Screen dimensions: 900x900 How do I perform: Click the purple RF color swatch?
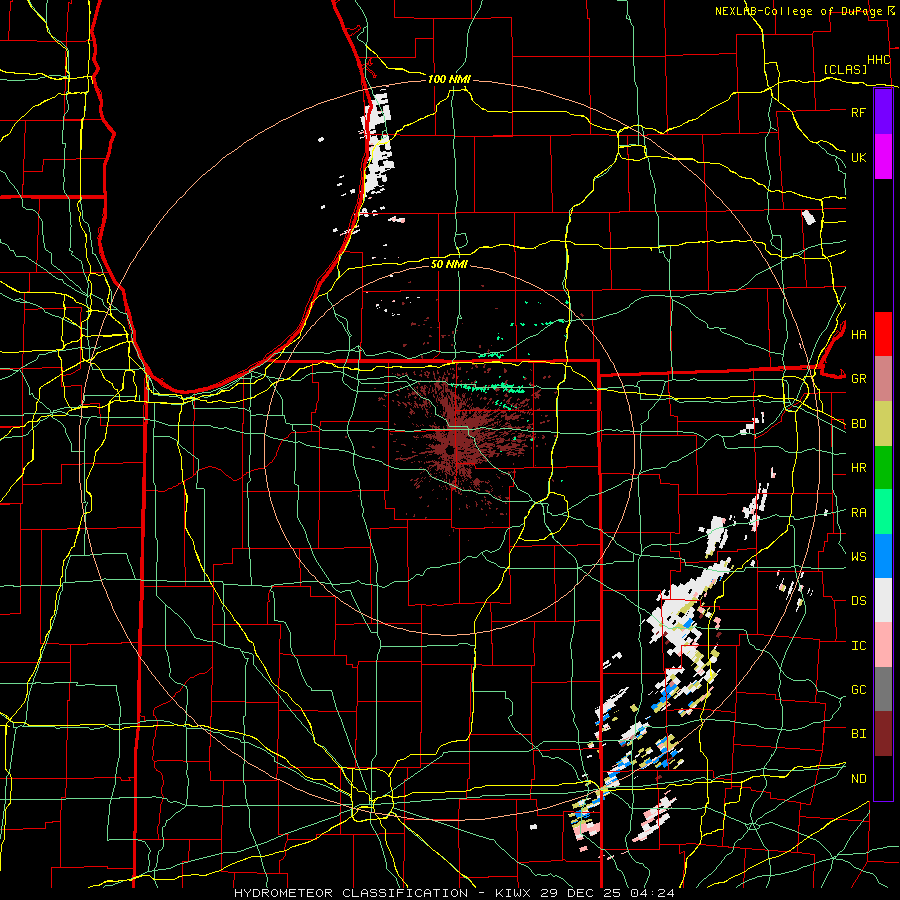tap(883, 112)
